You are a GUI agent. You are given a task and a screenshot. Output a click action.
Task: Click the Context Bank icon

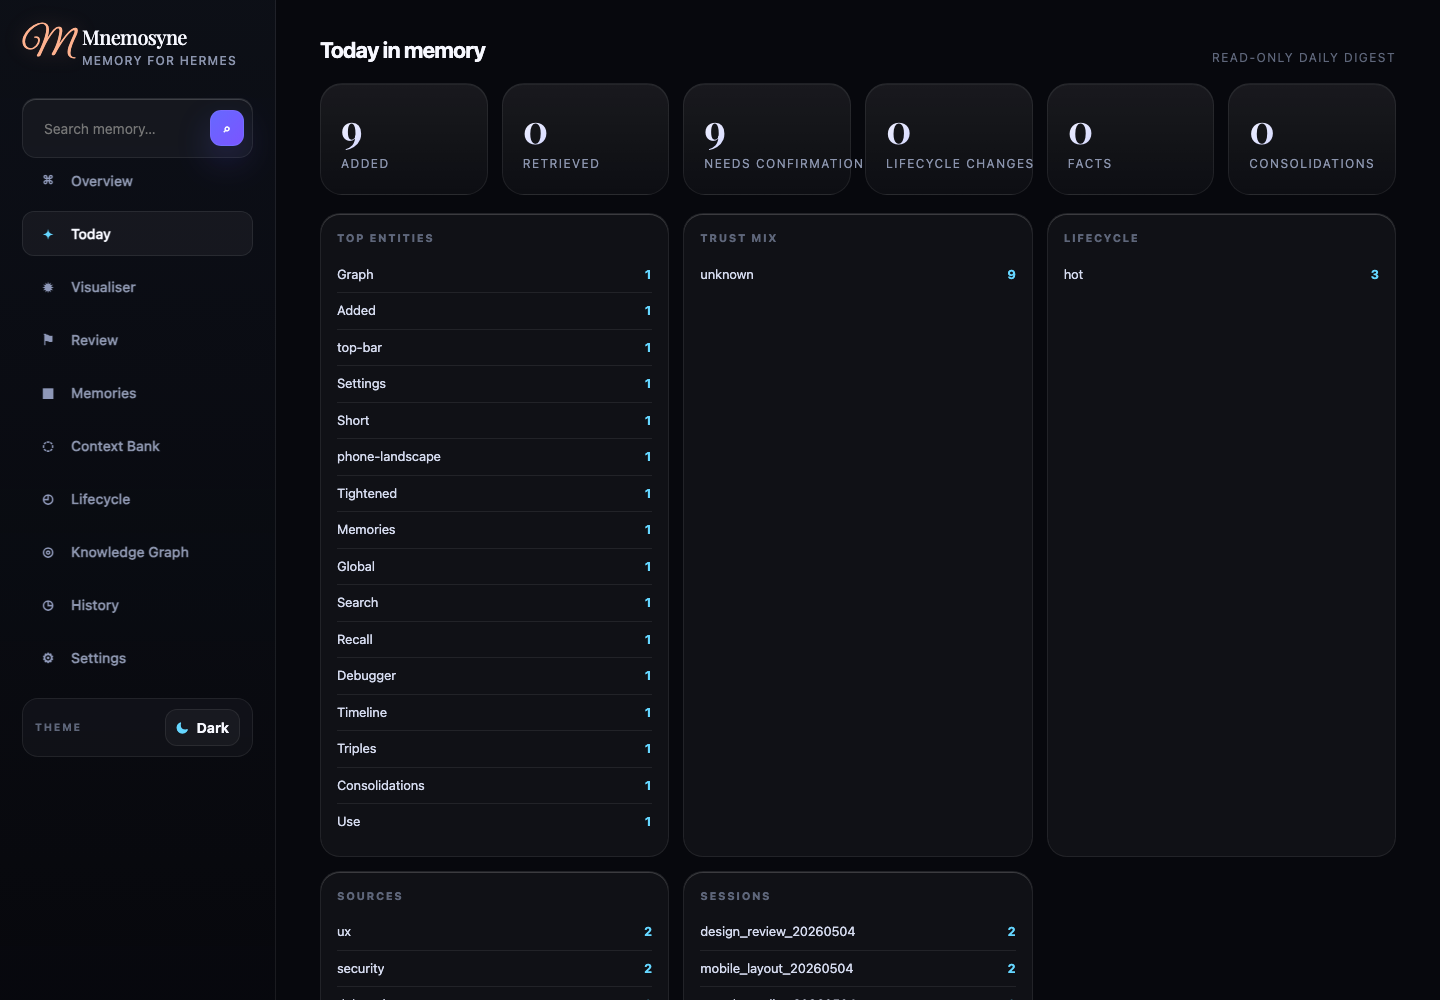point(48,446)
